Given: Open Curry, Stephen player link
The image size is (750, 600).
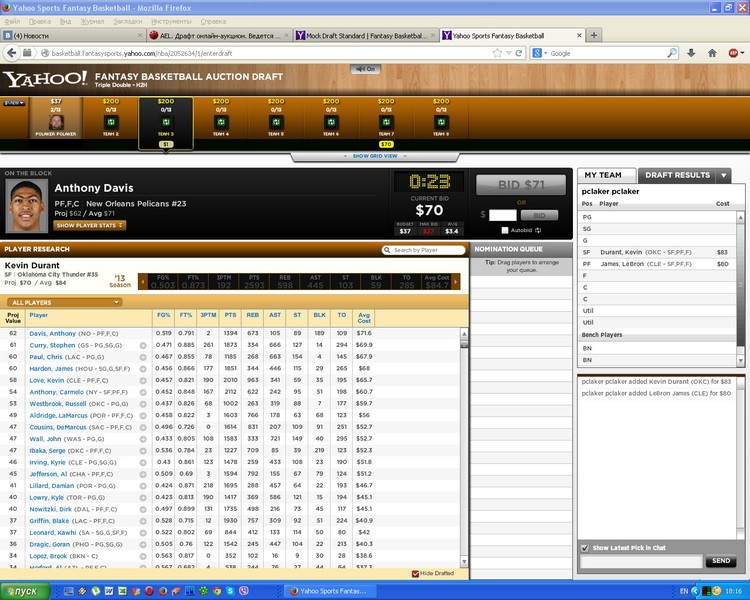Looking at the screenshot, I should (x=52, y=345).
